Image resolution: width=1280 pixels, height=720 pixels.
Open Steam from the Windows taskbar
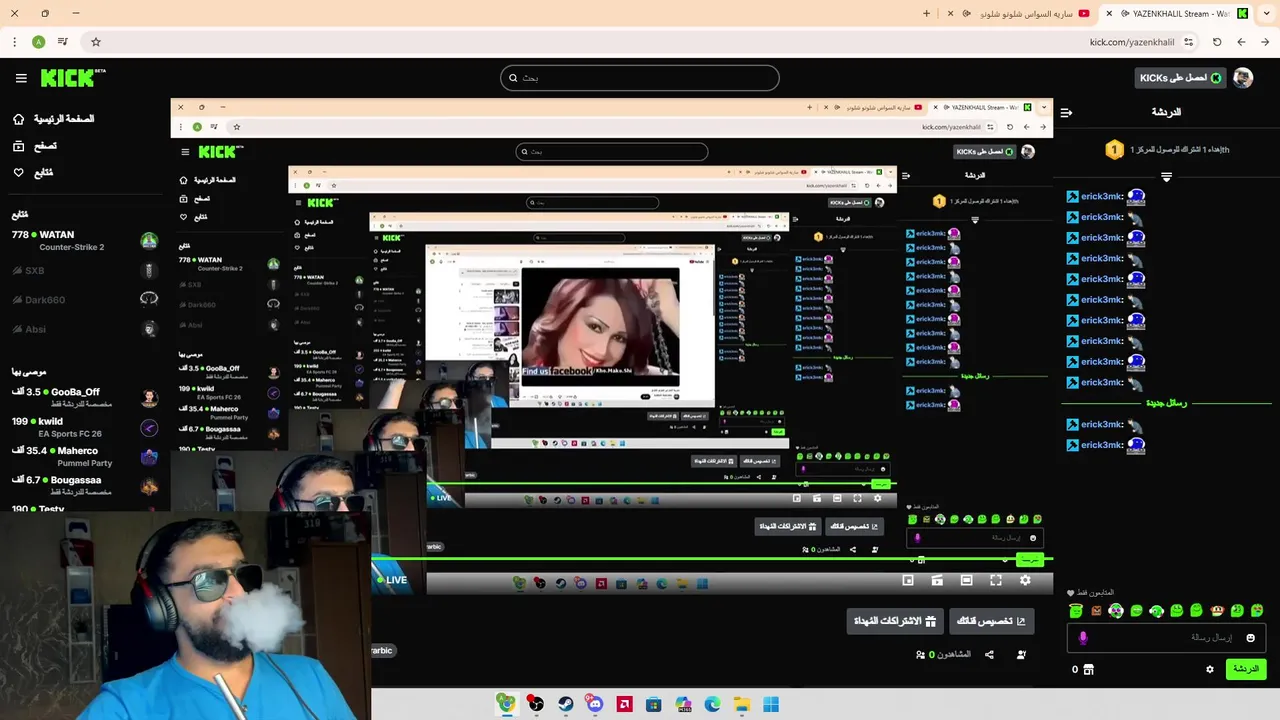coord(566,704)
